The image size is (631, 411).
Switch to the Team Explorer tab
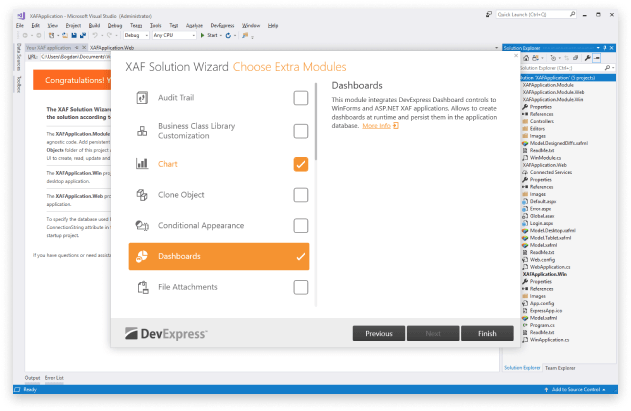pyautogui.click(x=560, y=368)
